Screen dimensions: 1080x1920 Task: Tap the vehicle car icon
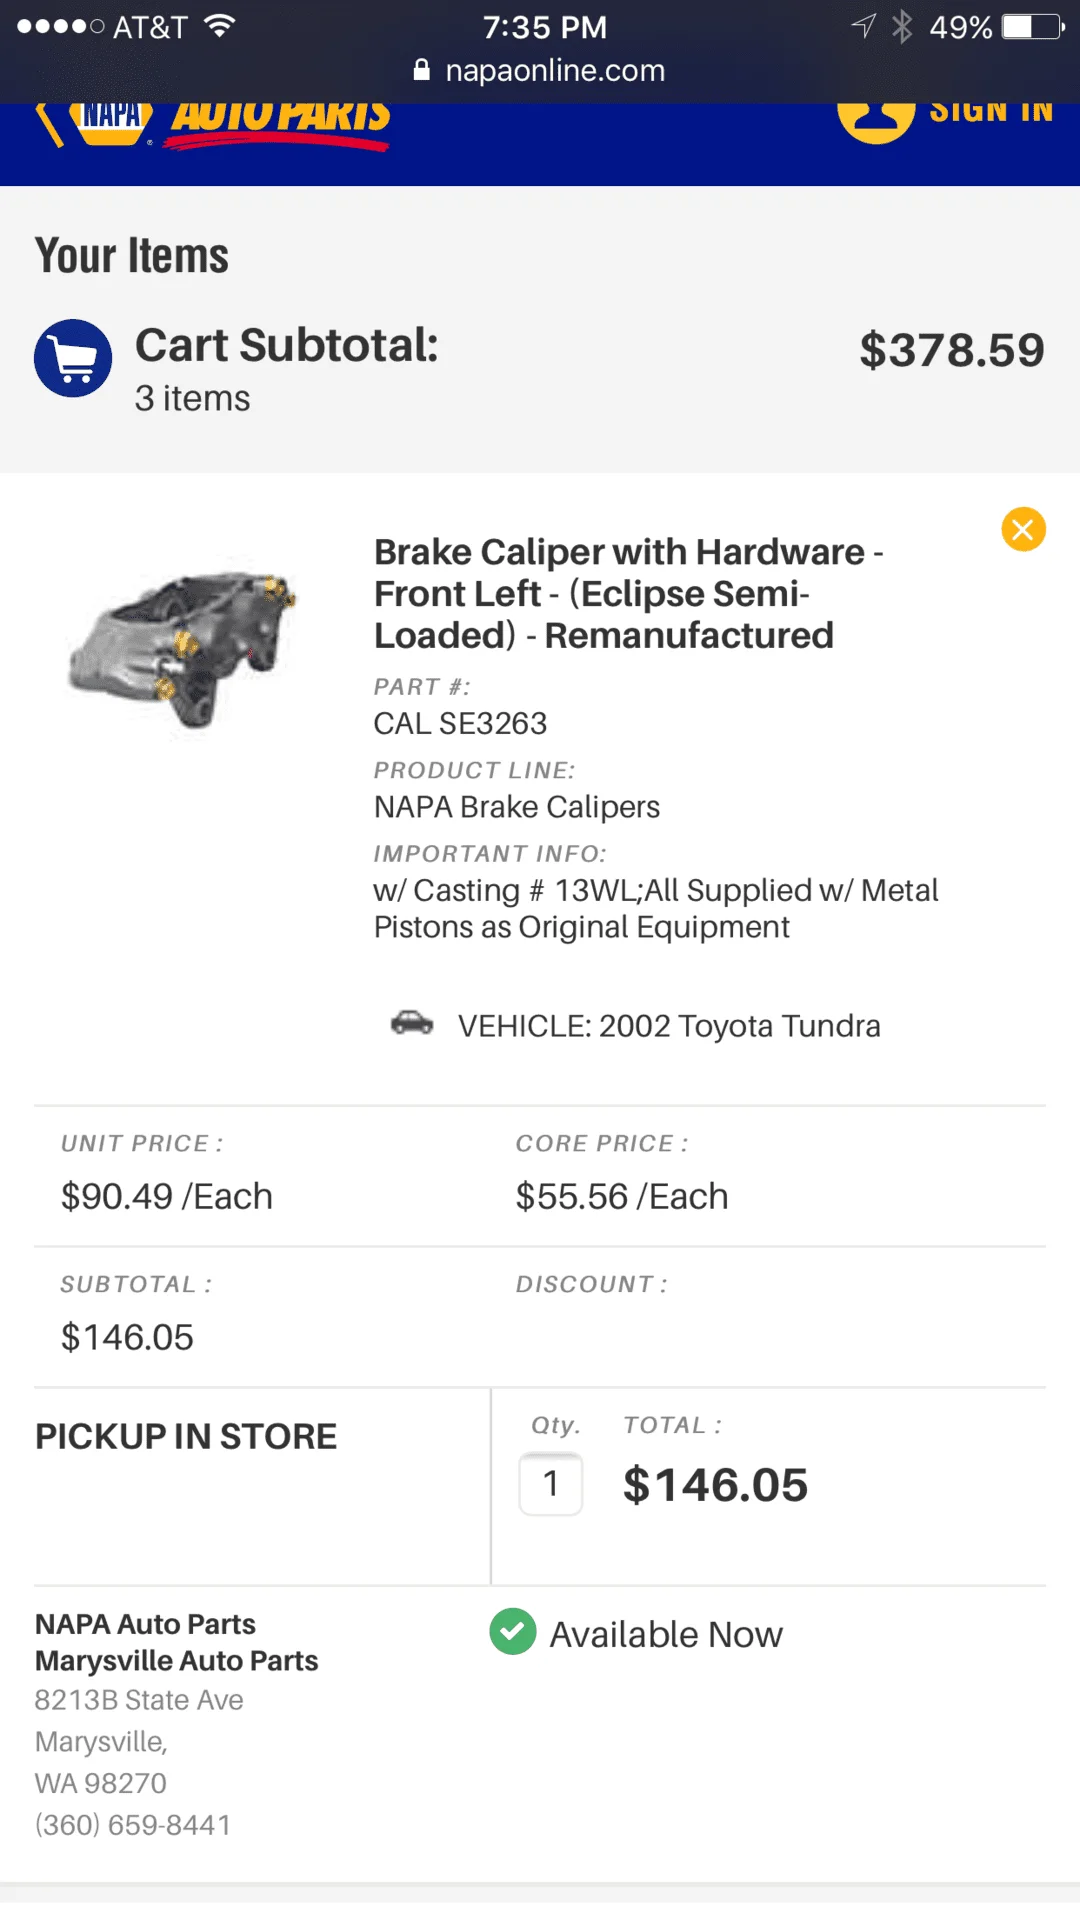[x=412, y=1023]
